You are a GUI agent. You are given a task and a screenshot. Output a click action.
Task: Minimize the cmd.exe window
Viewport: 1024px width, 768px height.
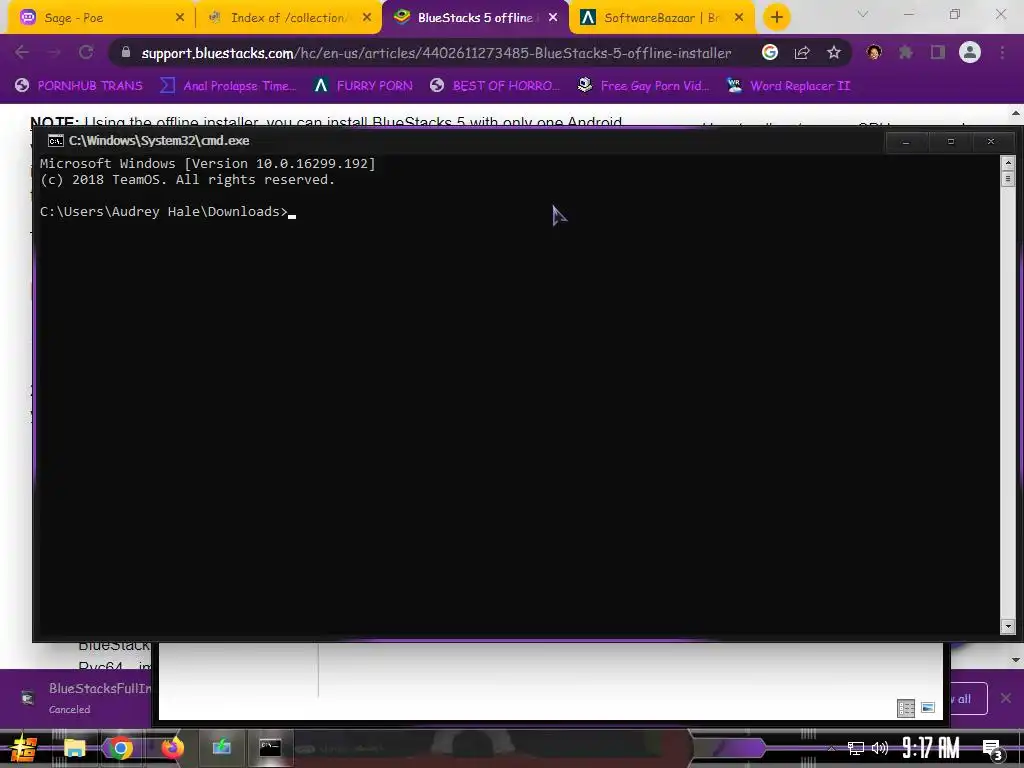click(906, 142)
